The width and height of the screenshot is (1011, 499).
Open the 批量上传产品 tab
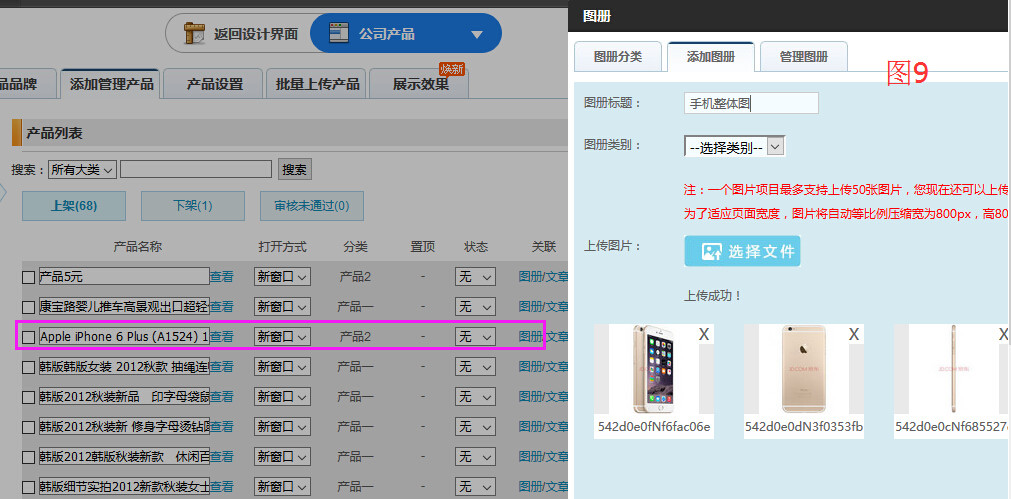click(317, 84)
